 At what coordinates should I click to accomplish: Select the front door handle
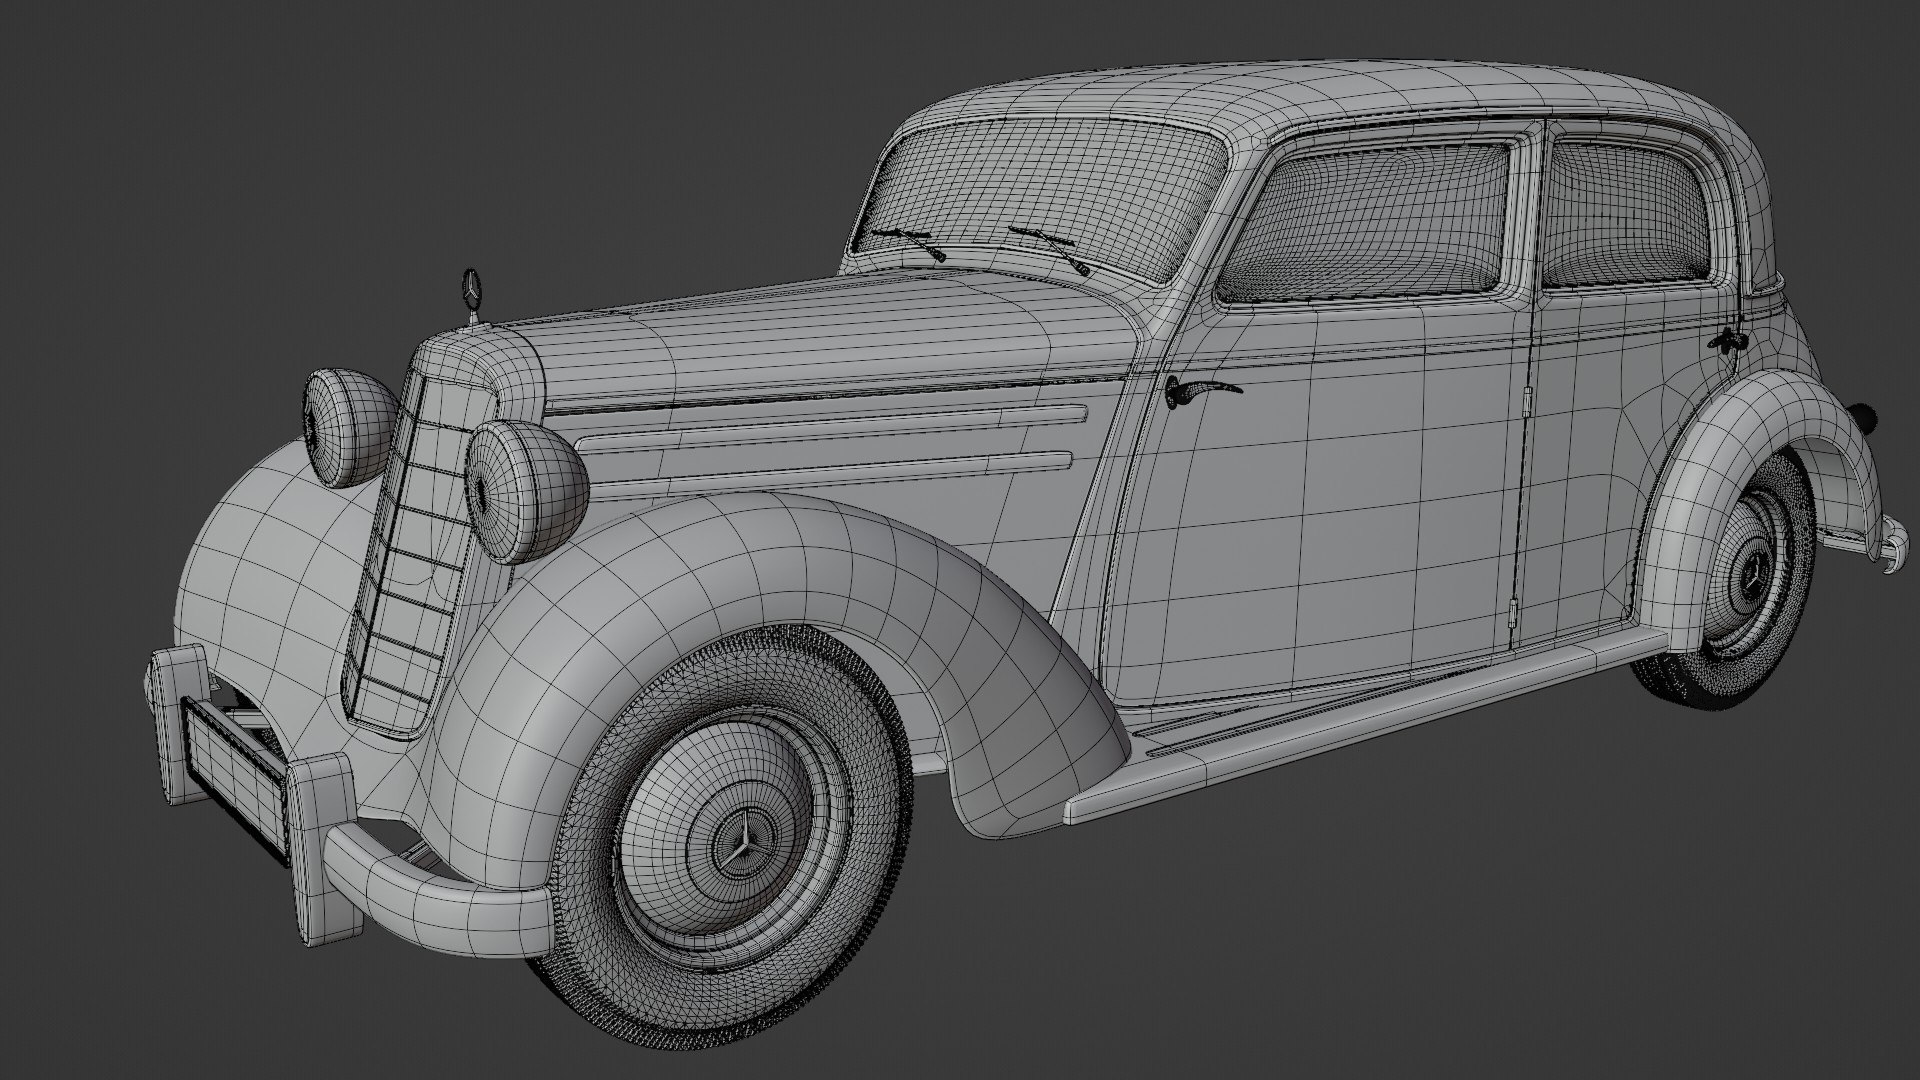[1202, 391]
